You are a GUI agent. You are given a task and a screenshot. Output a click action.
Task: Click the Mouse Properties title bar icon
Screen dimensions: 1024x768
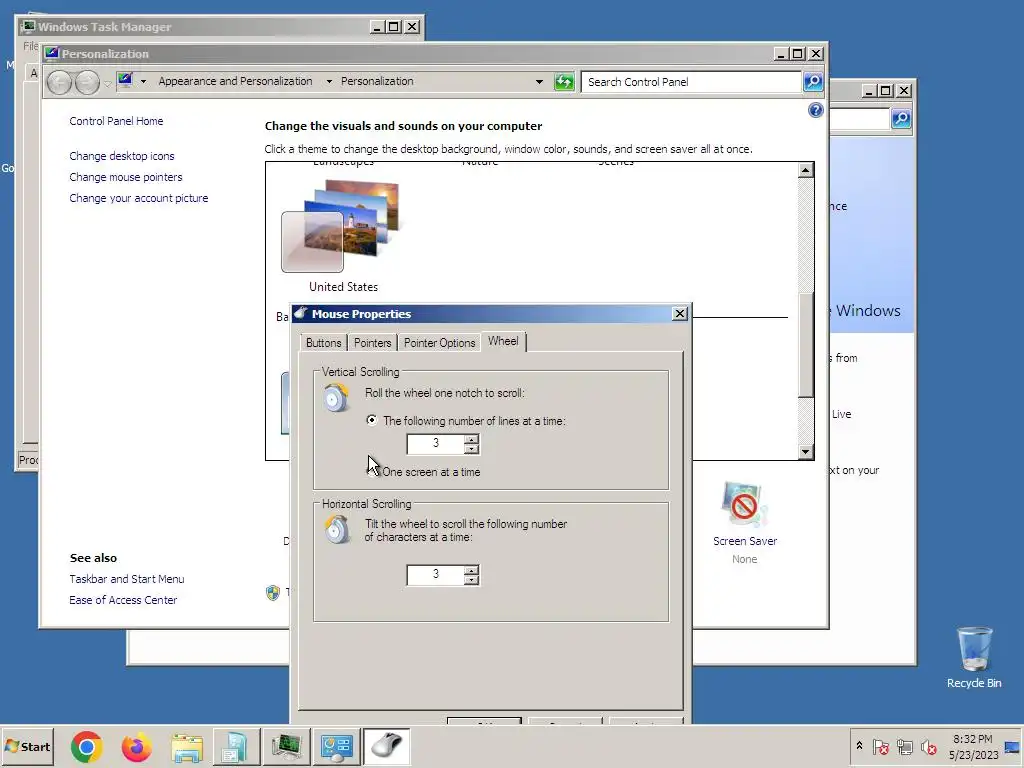click(x=301, y=313)
